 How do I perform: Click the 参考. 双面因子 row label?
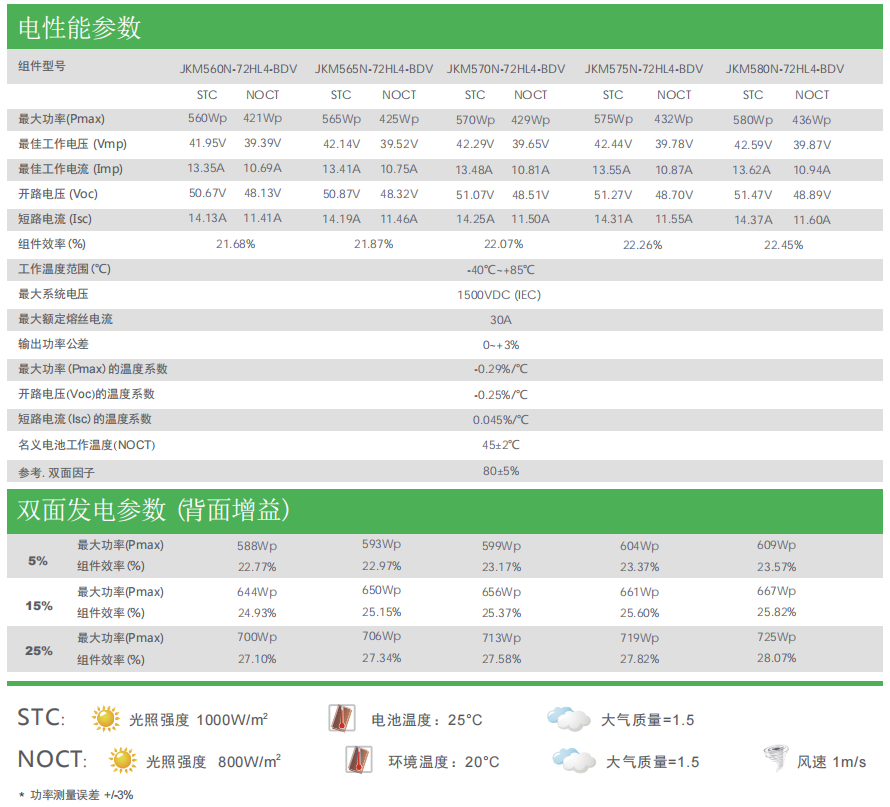tap(56, 473)
